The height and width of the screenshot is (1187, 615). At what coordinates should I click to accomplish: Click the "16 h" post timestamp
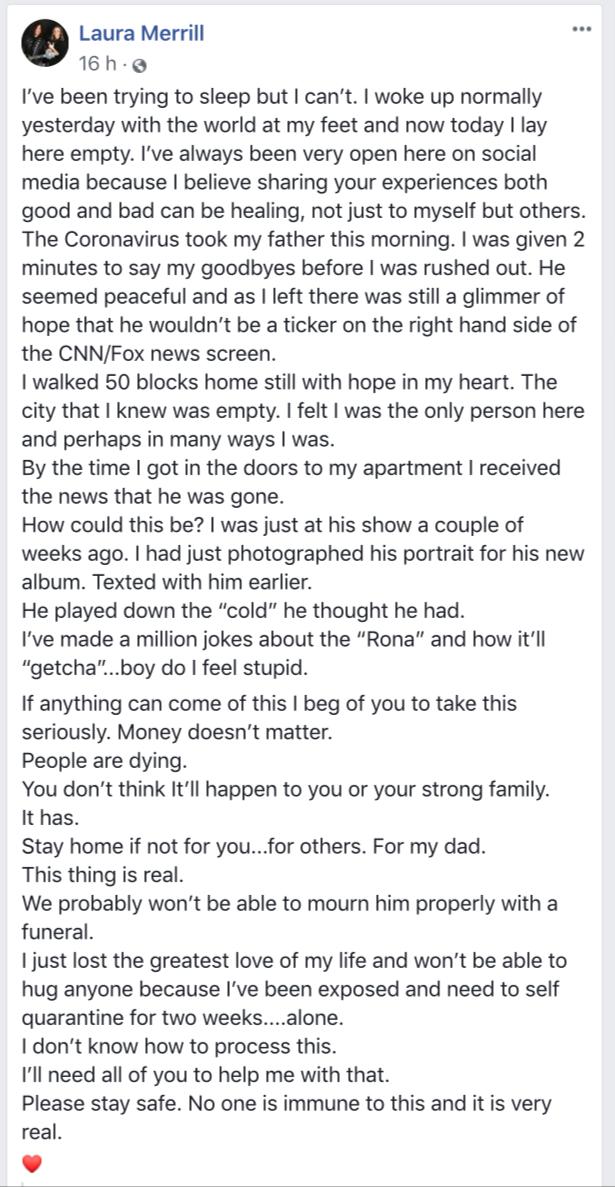(x=97, y=64)
